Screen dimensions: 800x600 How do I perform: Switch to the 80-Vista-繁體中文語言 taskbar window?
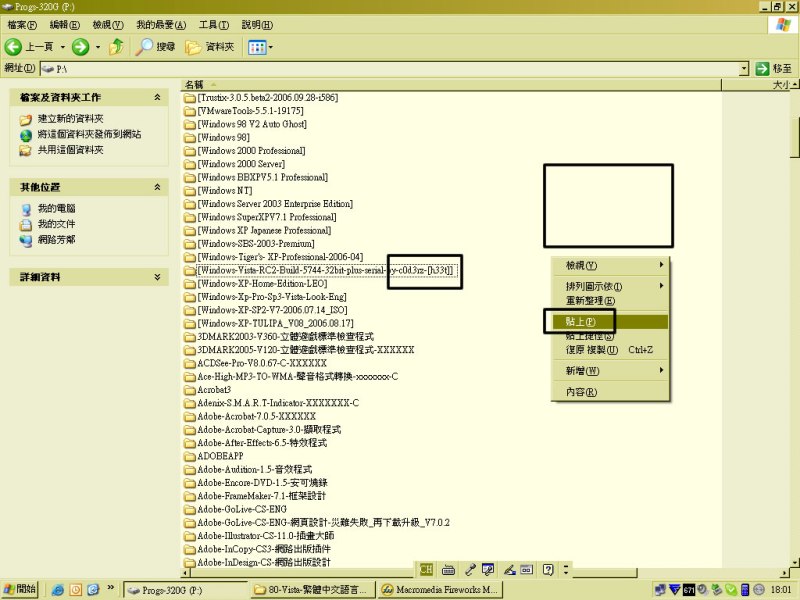click(x=313, y=590)
